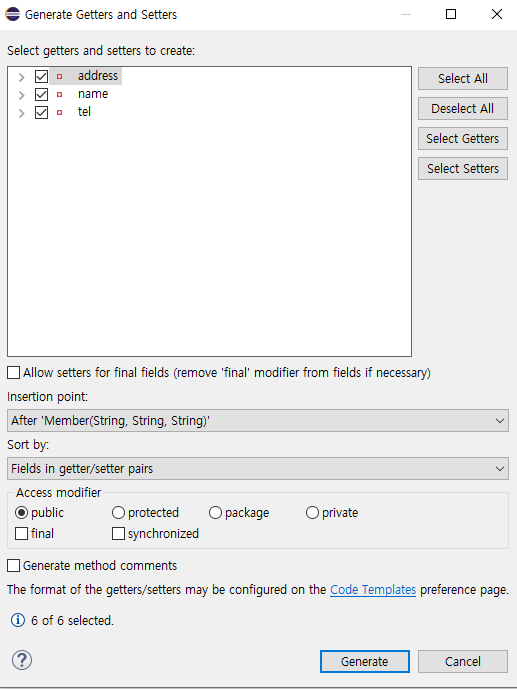Click the private field icon beside address

pyautogui.click(x=59, y=76)
